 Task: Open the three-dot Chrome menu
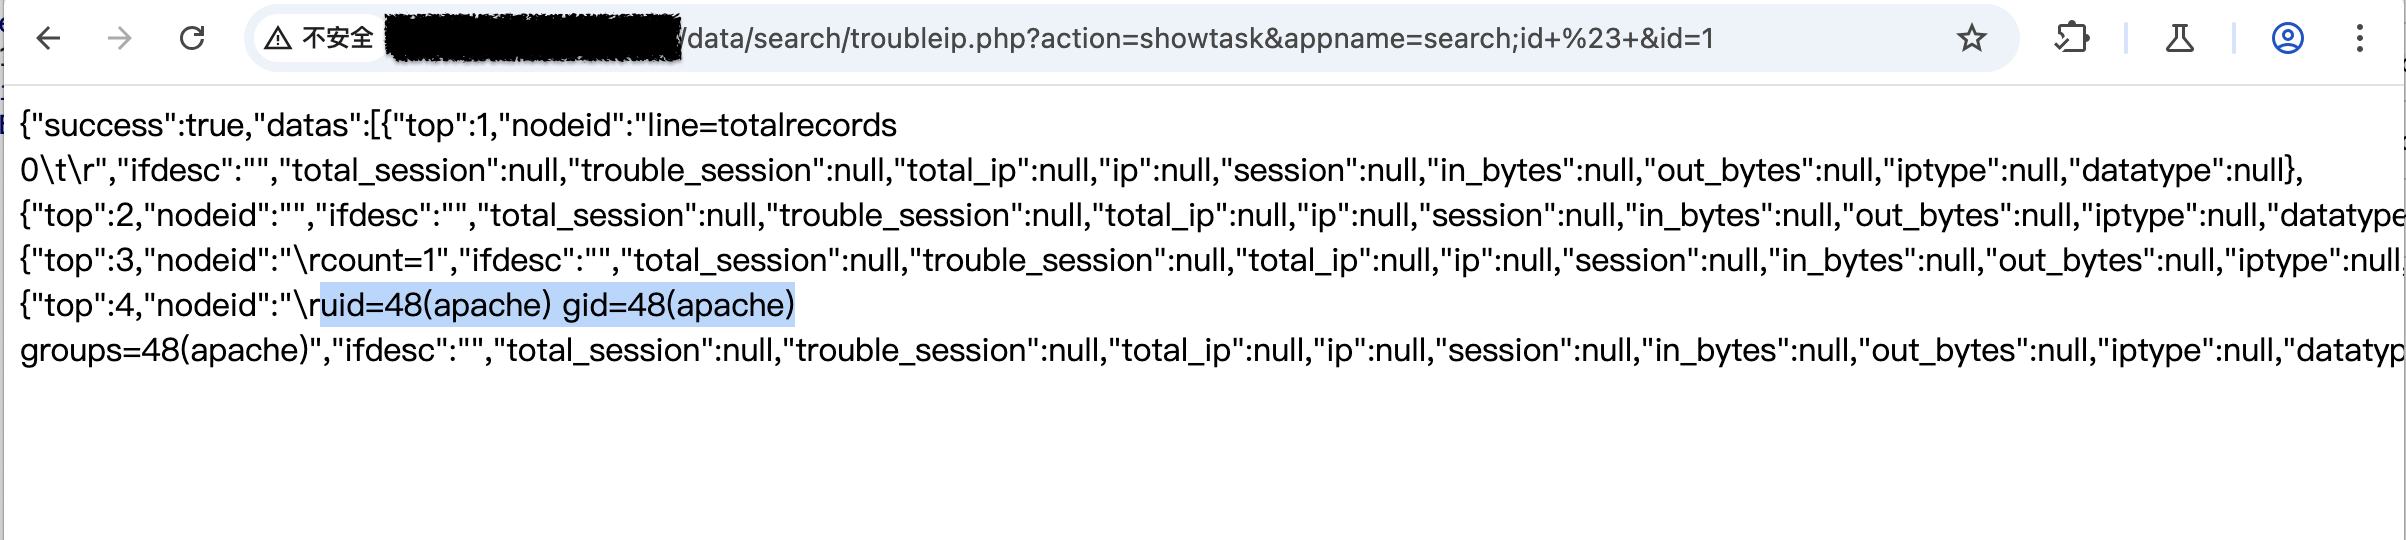[x=2359, y=39]
